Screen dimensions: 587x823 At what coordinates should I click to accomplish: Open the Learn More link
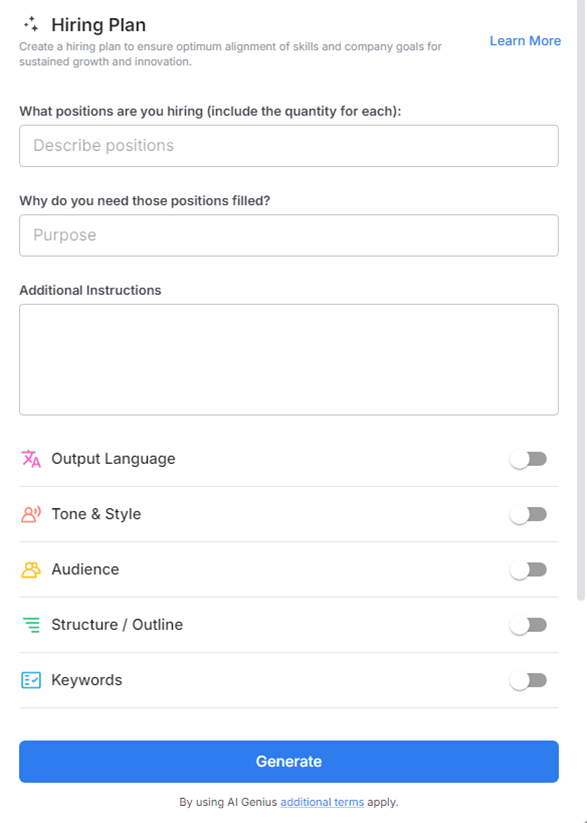(x=525, y=40)
